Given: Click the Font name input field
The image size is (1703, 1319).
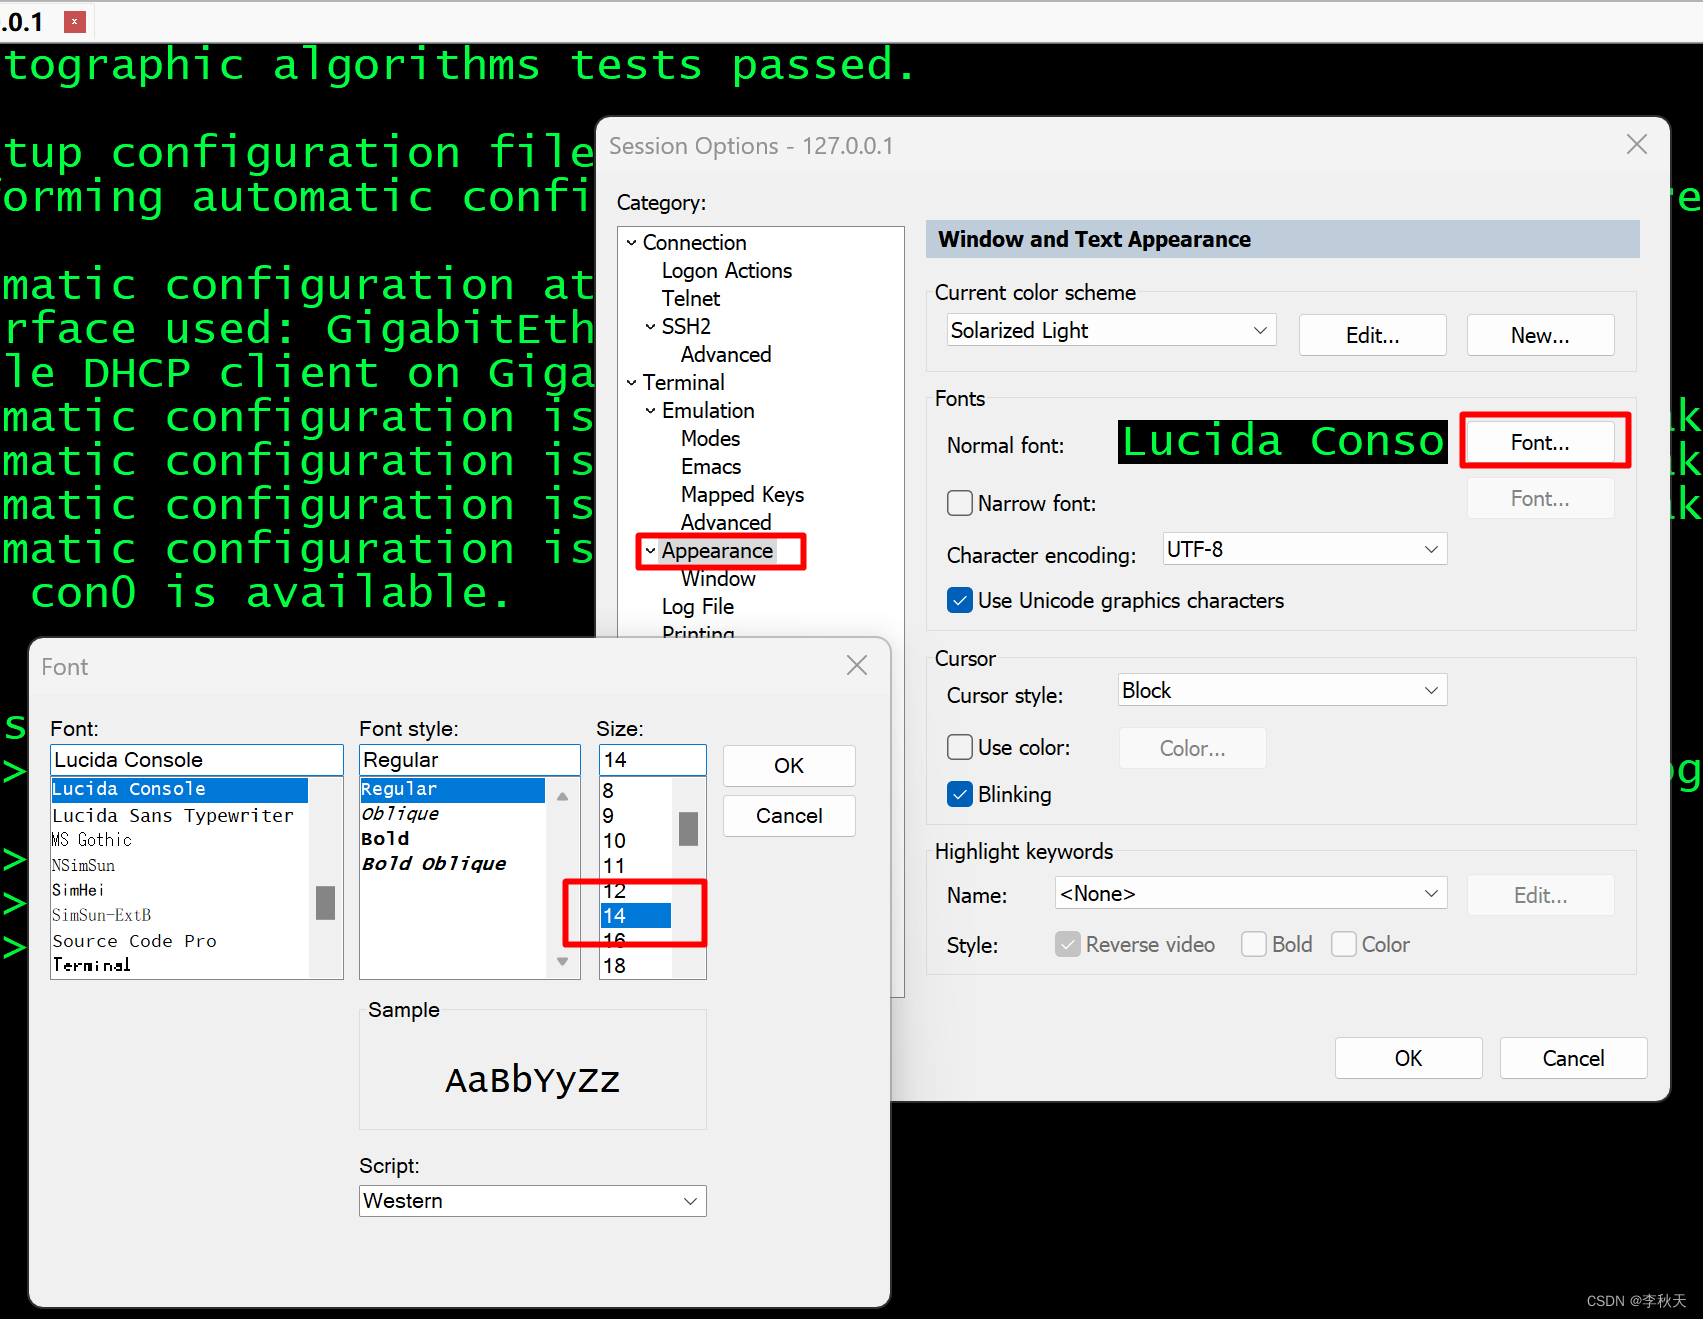Looking at the screenshot, I should point(196,760).
